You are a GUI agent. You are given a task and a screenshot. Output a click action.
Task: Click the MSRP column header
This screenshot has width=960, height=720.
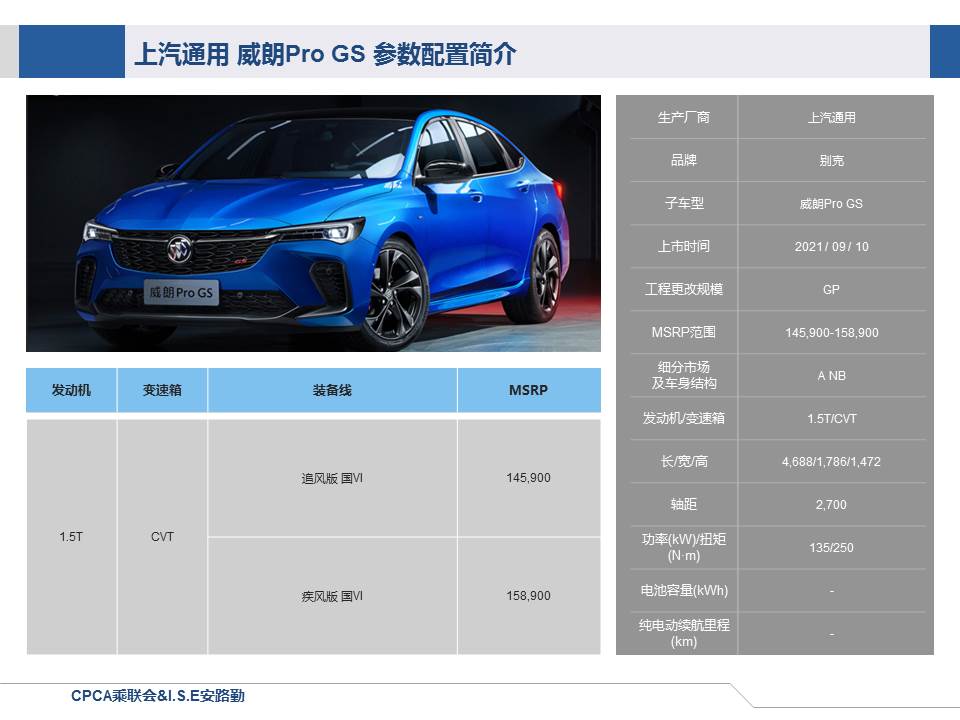pyautogui.click(x=529, y=390)
